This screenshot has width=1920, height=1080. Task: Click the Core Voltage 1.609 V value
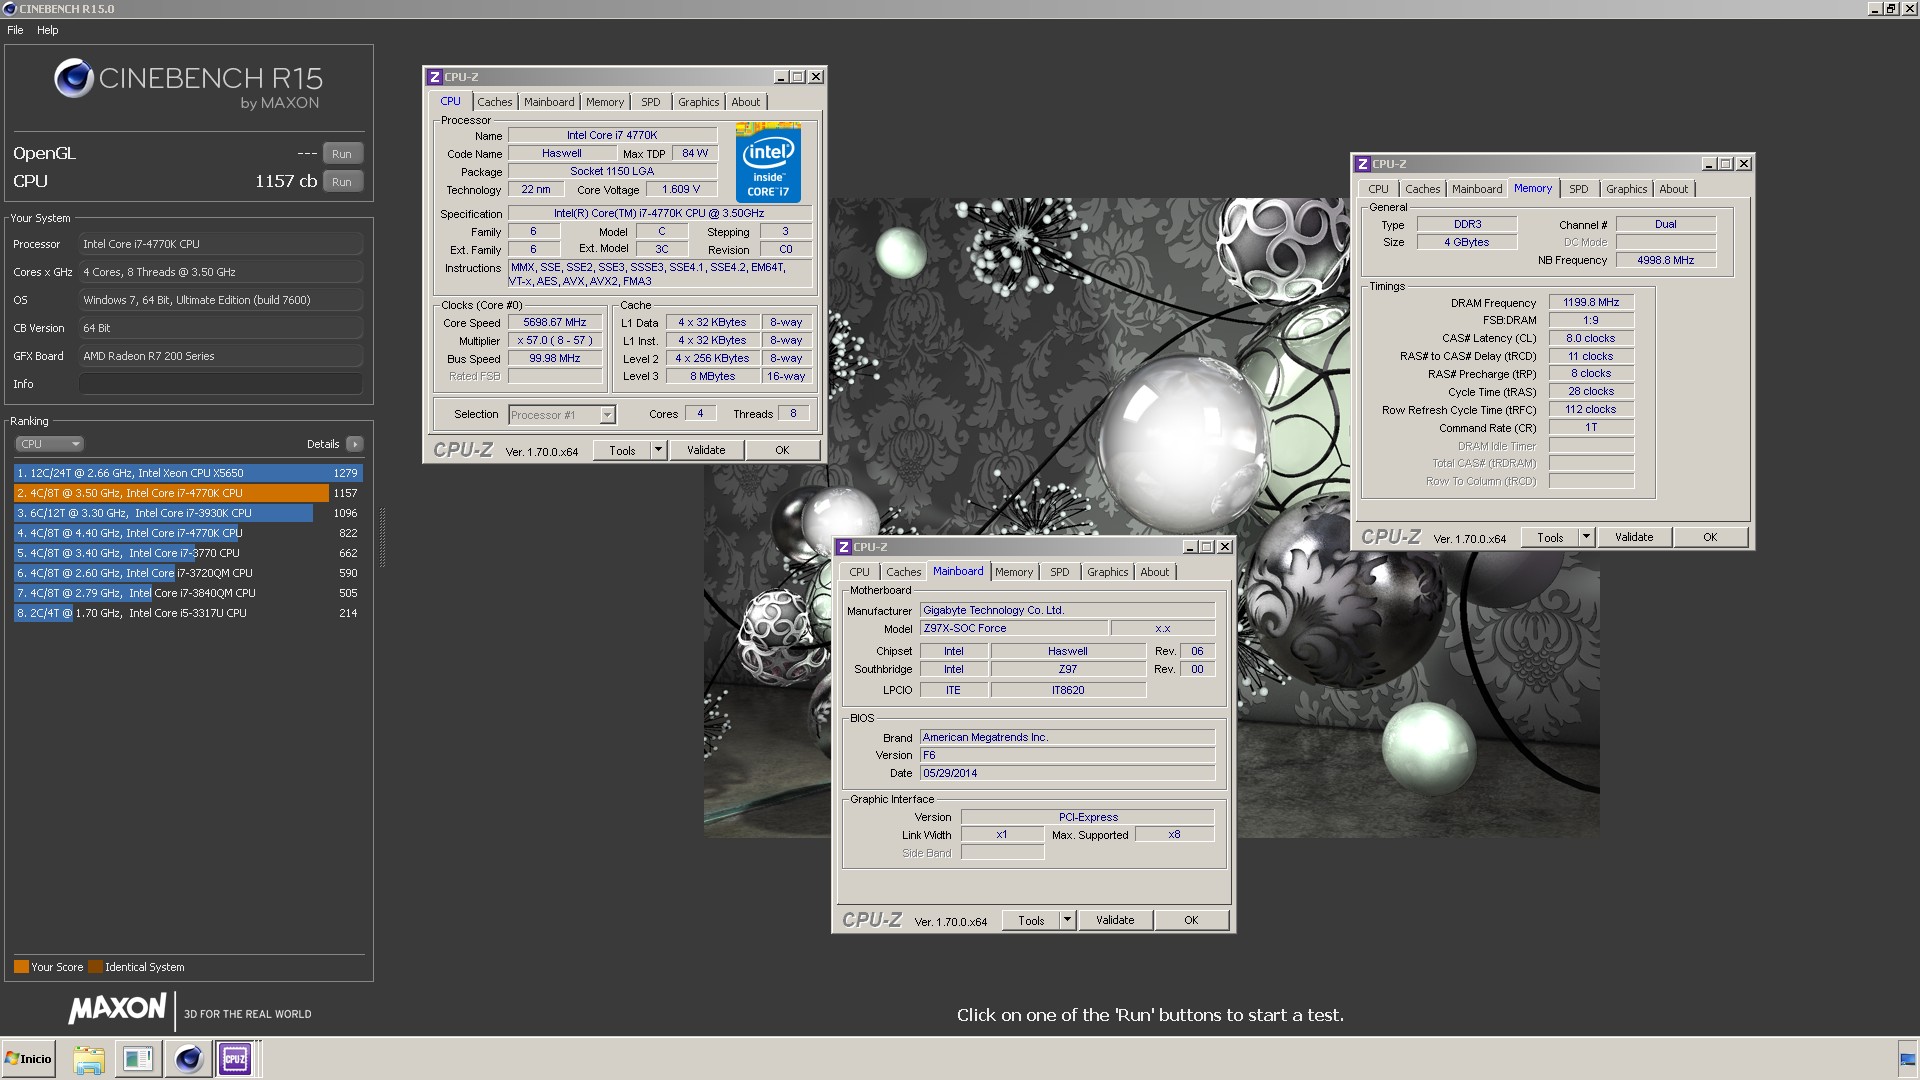click(681, 189)
